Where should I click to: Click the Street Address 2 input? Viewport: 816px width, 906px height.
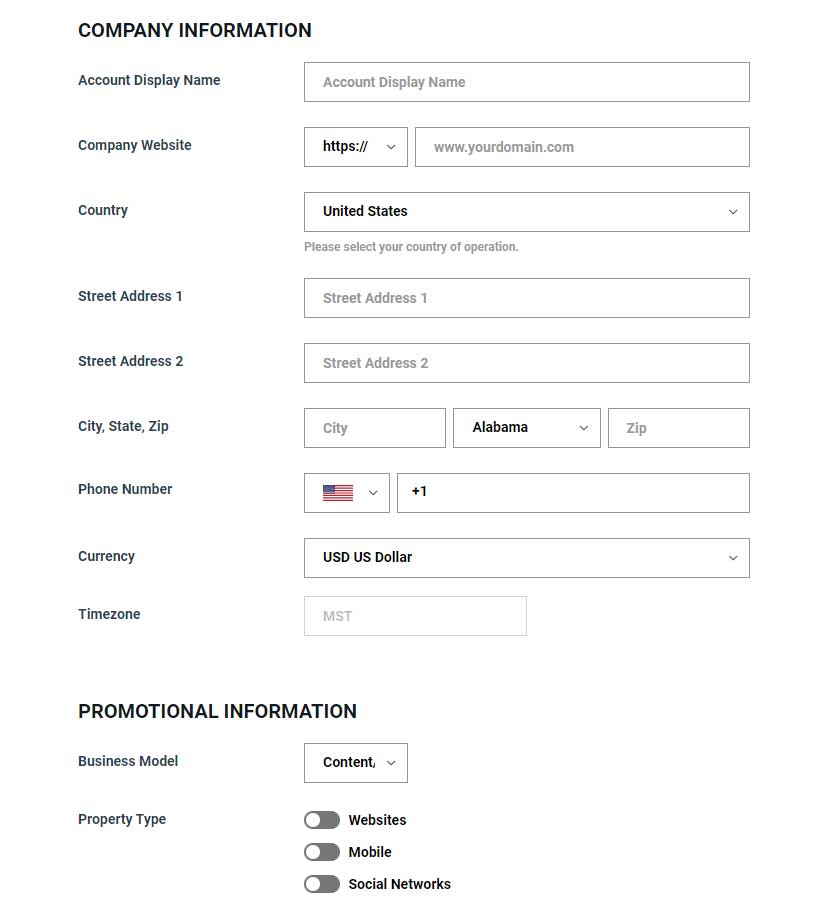pos(527,363)
